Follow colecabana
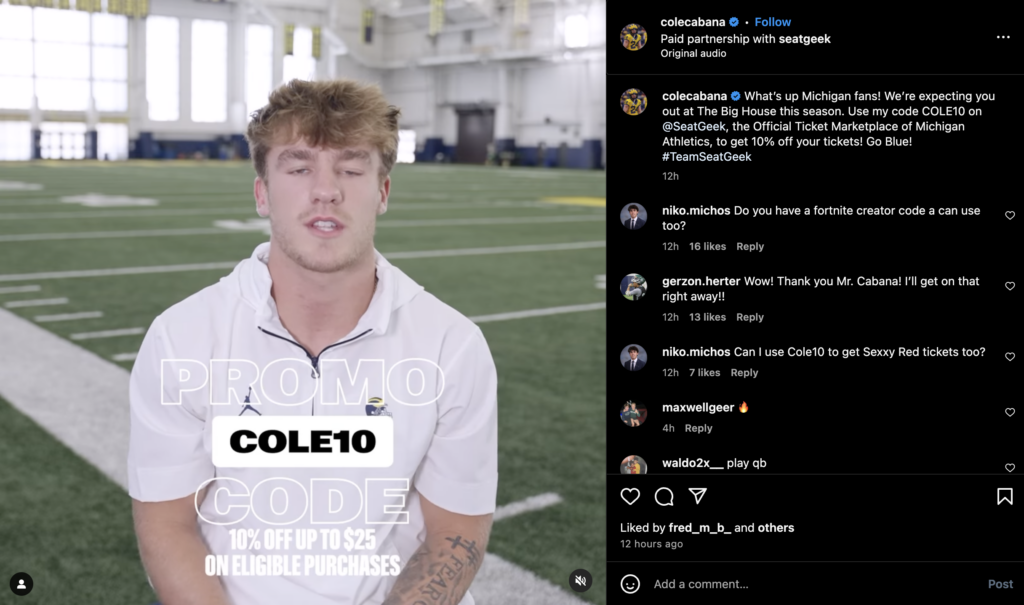This screenshot has width=1024, height=605. (x=773, y=22)
